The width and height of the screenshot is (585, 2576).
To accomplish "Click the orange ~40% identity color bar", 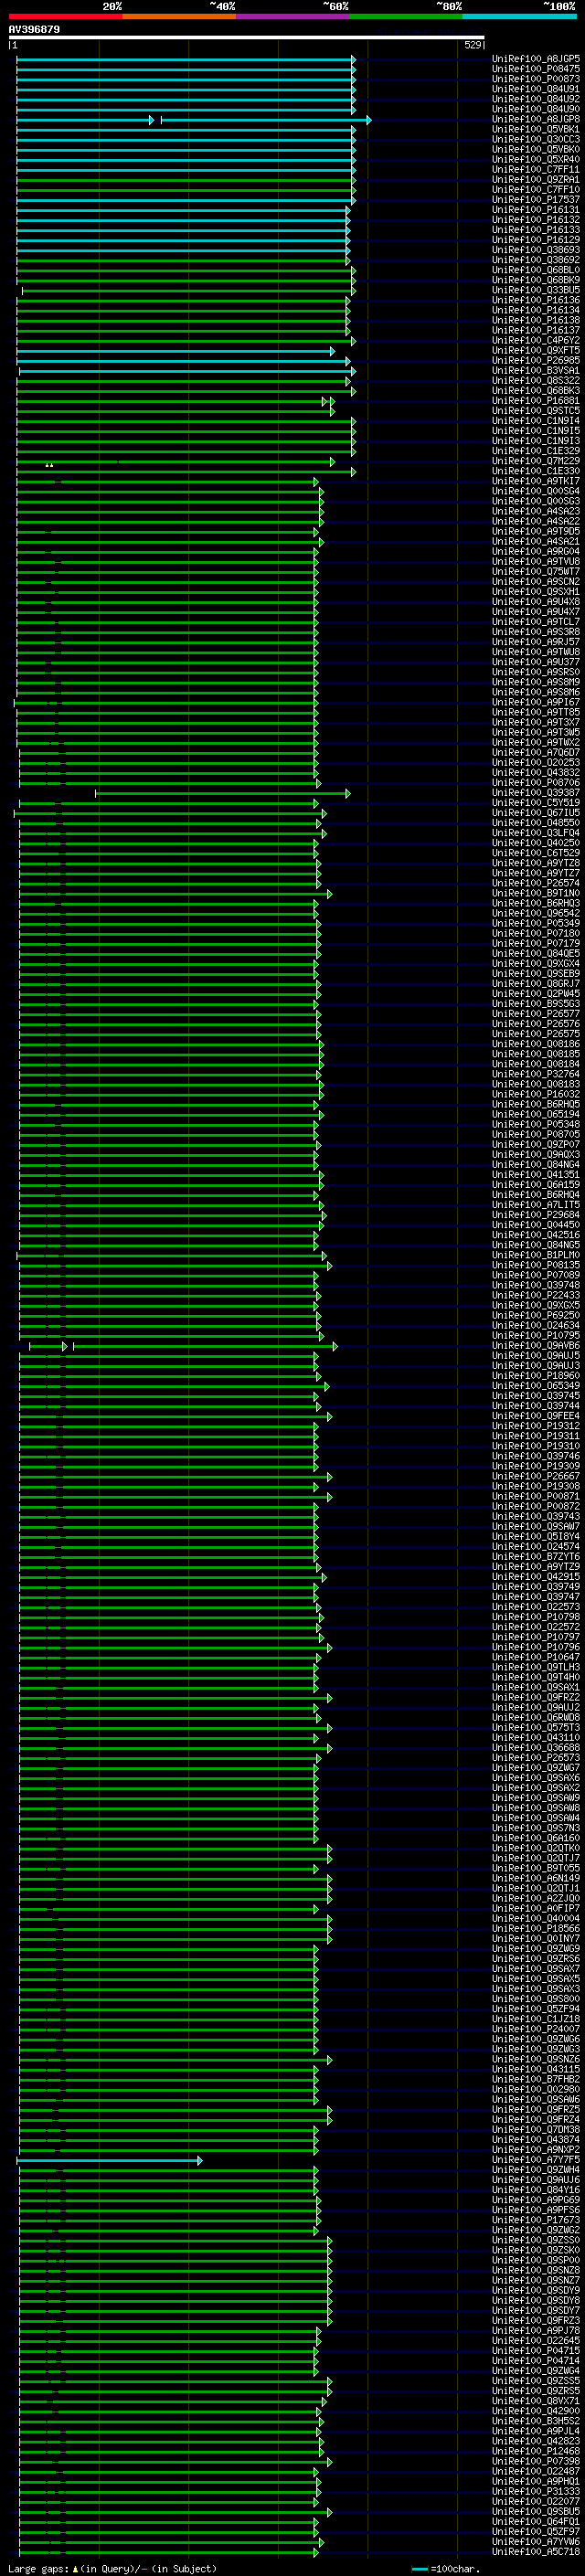I will click(x=179, y=16).
